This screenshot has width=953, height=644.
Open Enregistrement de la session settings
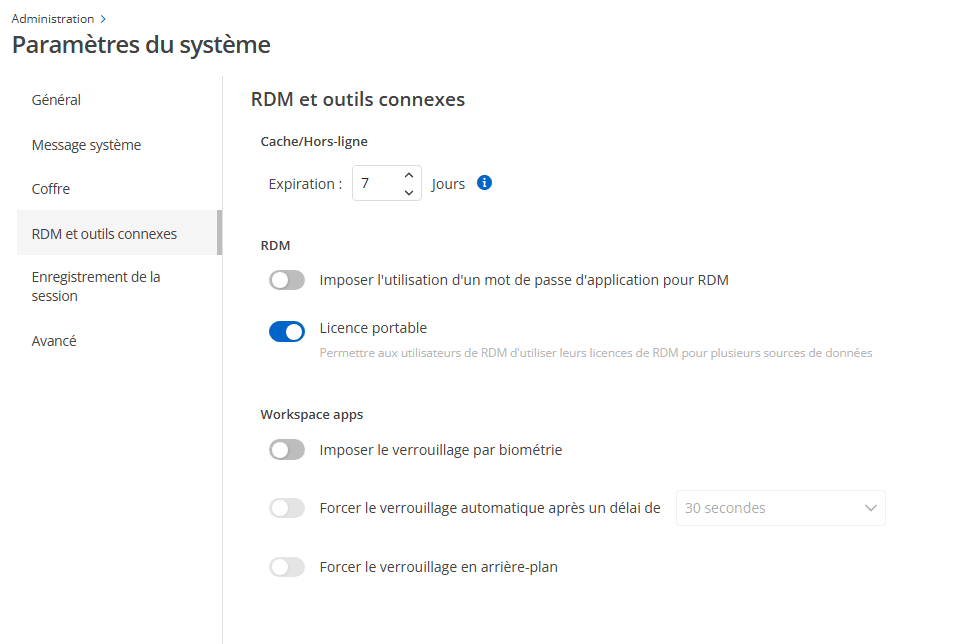[x=96, y=286]
